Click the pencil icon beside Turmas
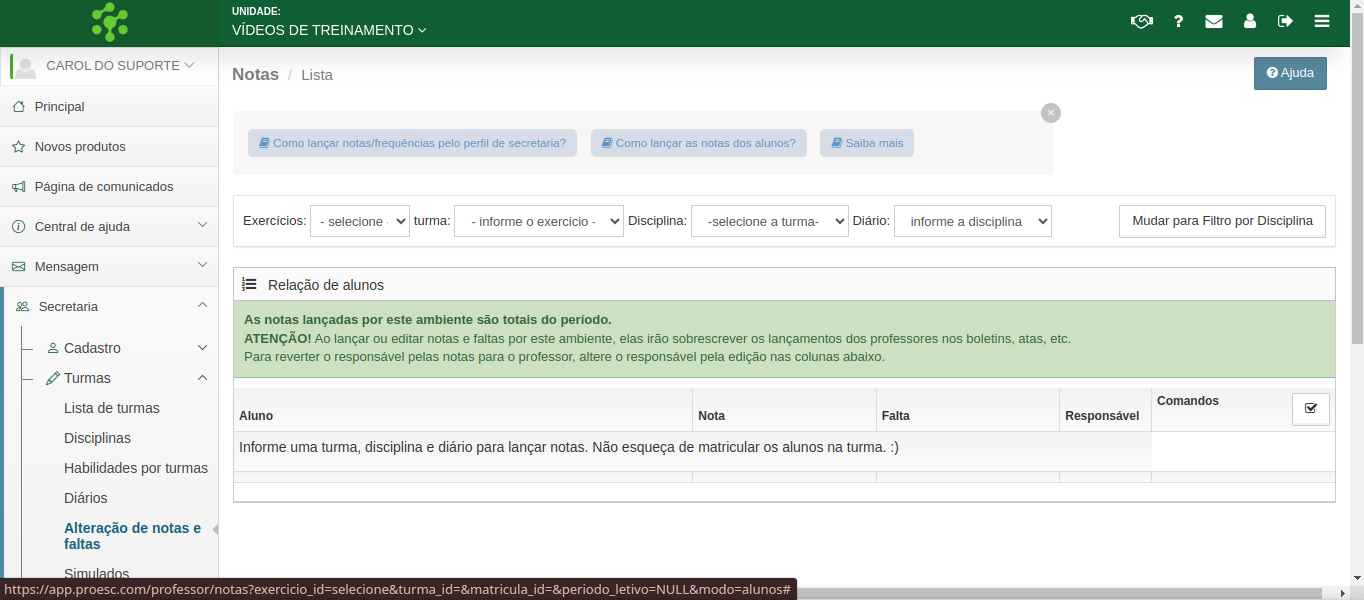 tap(53, 378)
